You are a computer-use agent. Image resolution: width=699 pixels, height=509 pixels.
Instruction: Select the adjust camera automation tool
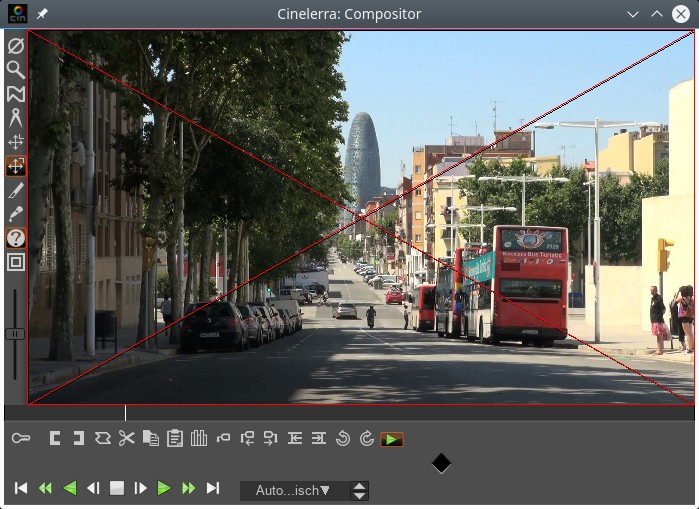15,142
